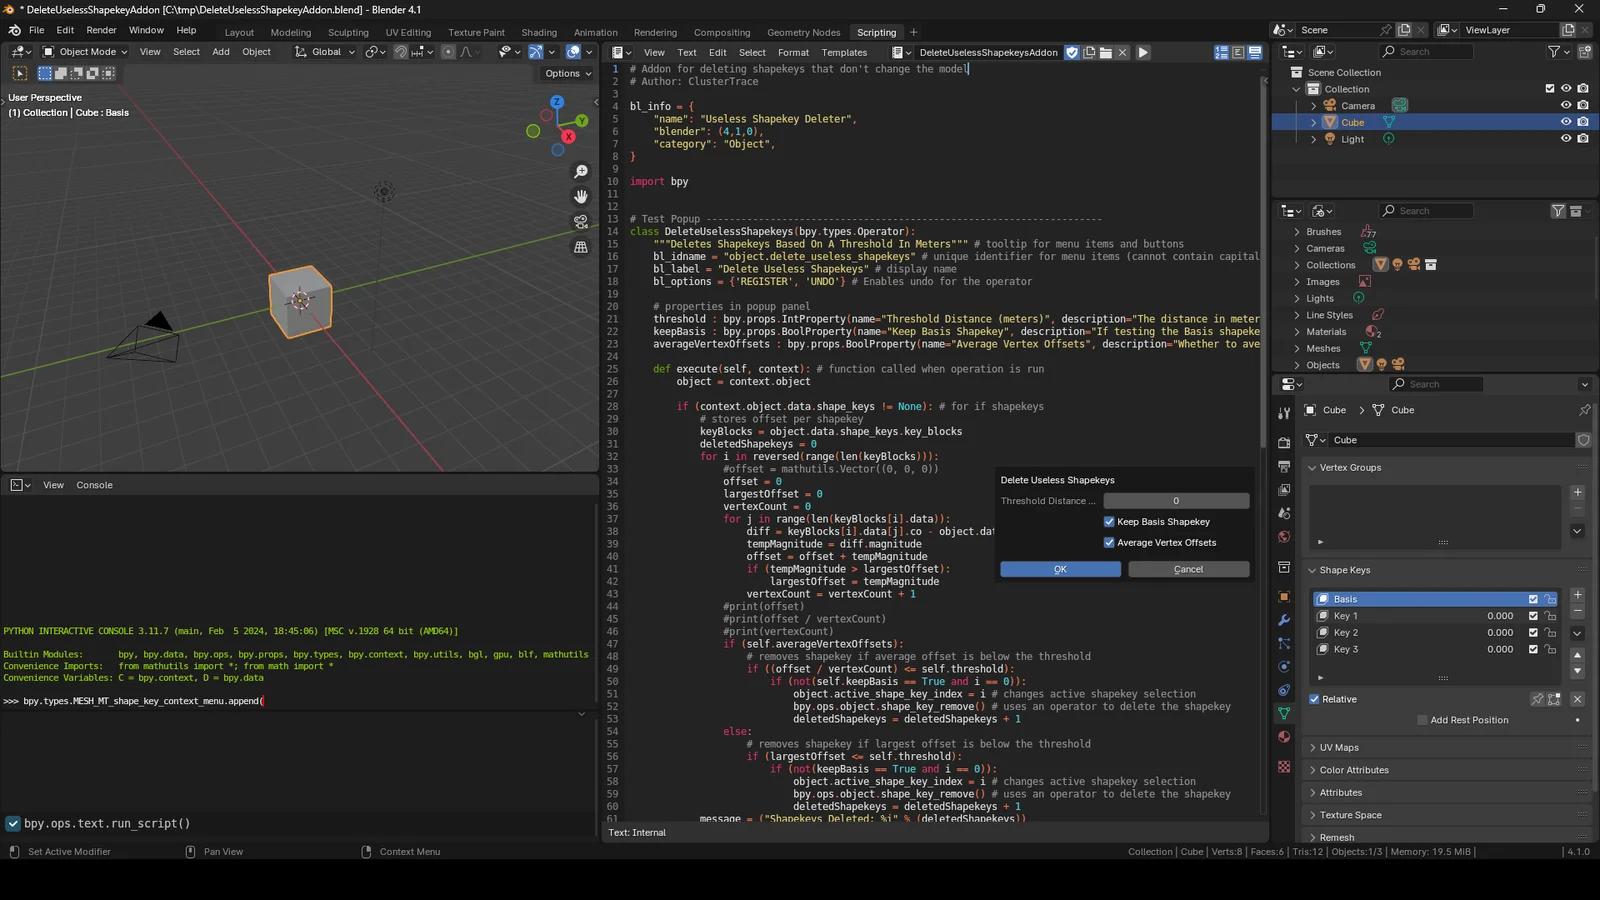Uncheck Keep Basis Shapekey checkbox
The width and height of the screenshot is (1600, 900).
1109,522
